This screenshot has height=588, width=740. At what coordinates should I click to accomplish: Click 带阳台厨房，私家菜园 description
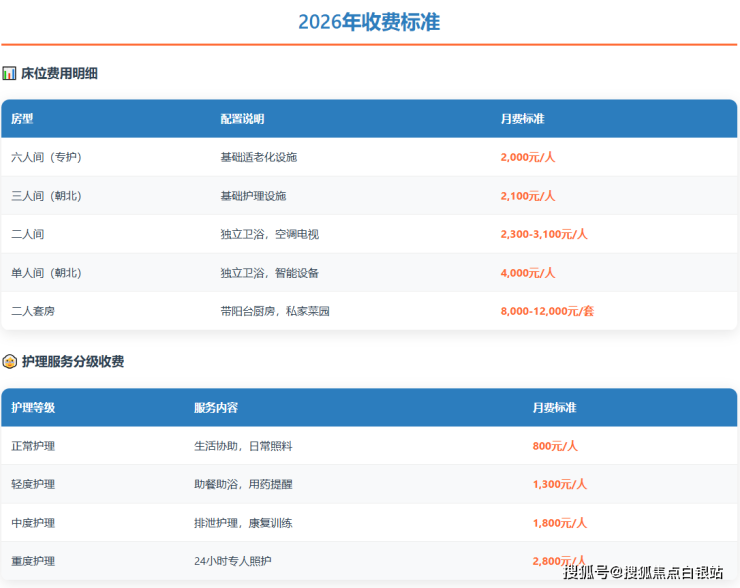tap(275, 311)
